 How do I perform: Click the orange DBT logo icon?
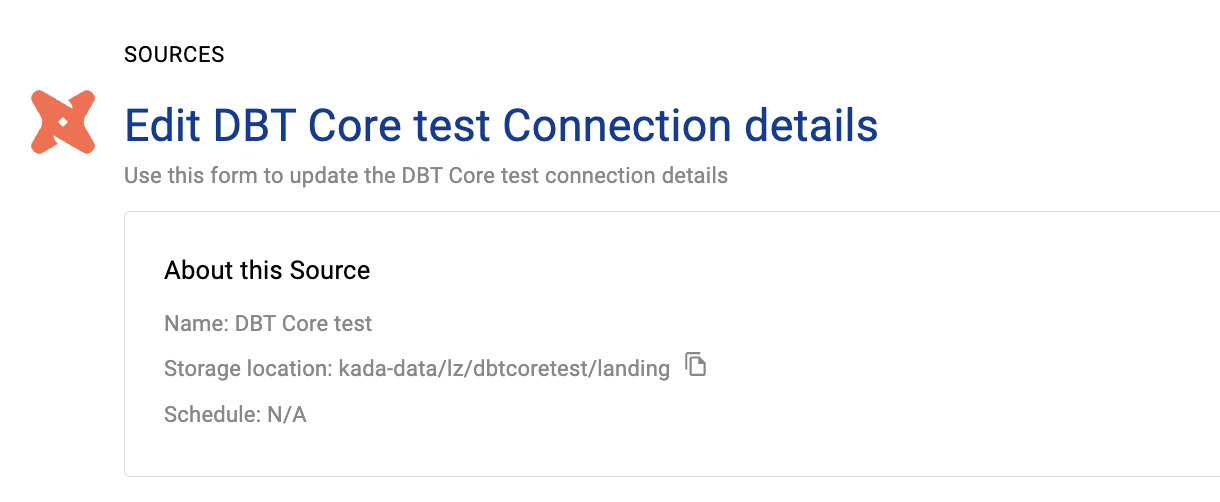point(62,122)
